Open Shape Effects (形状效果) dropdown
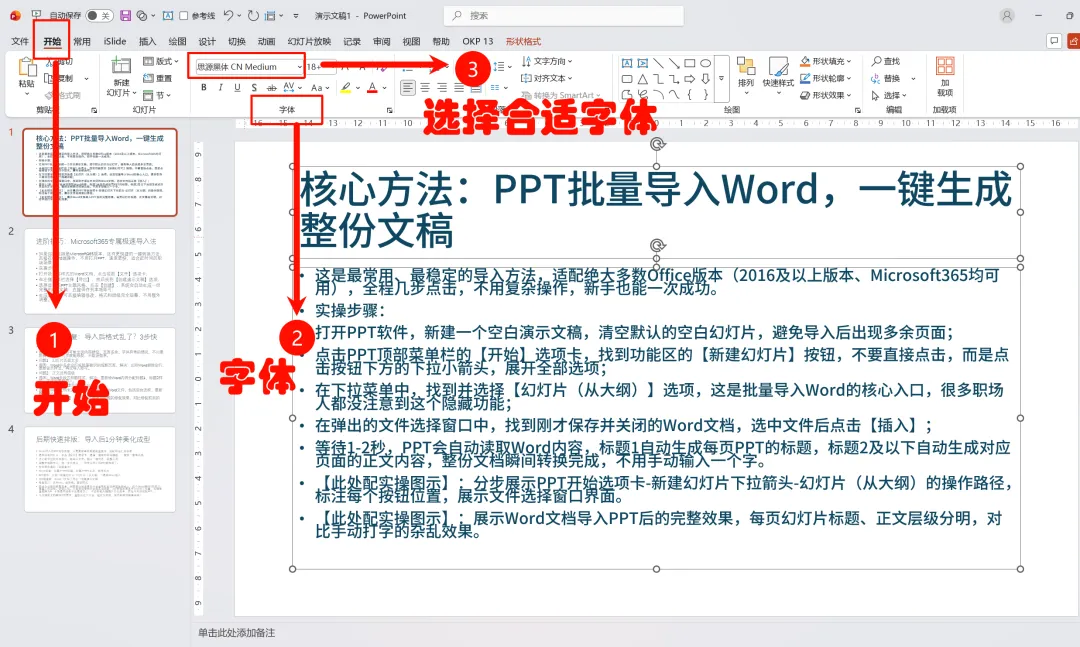The width and height of the screenshot is (1080, 647). (x=826, y=95)
